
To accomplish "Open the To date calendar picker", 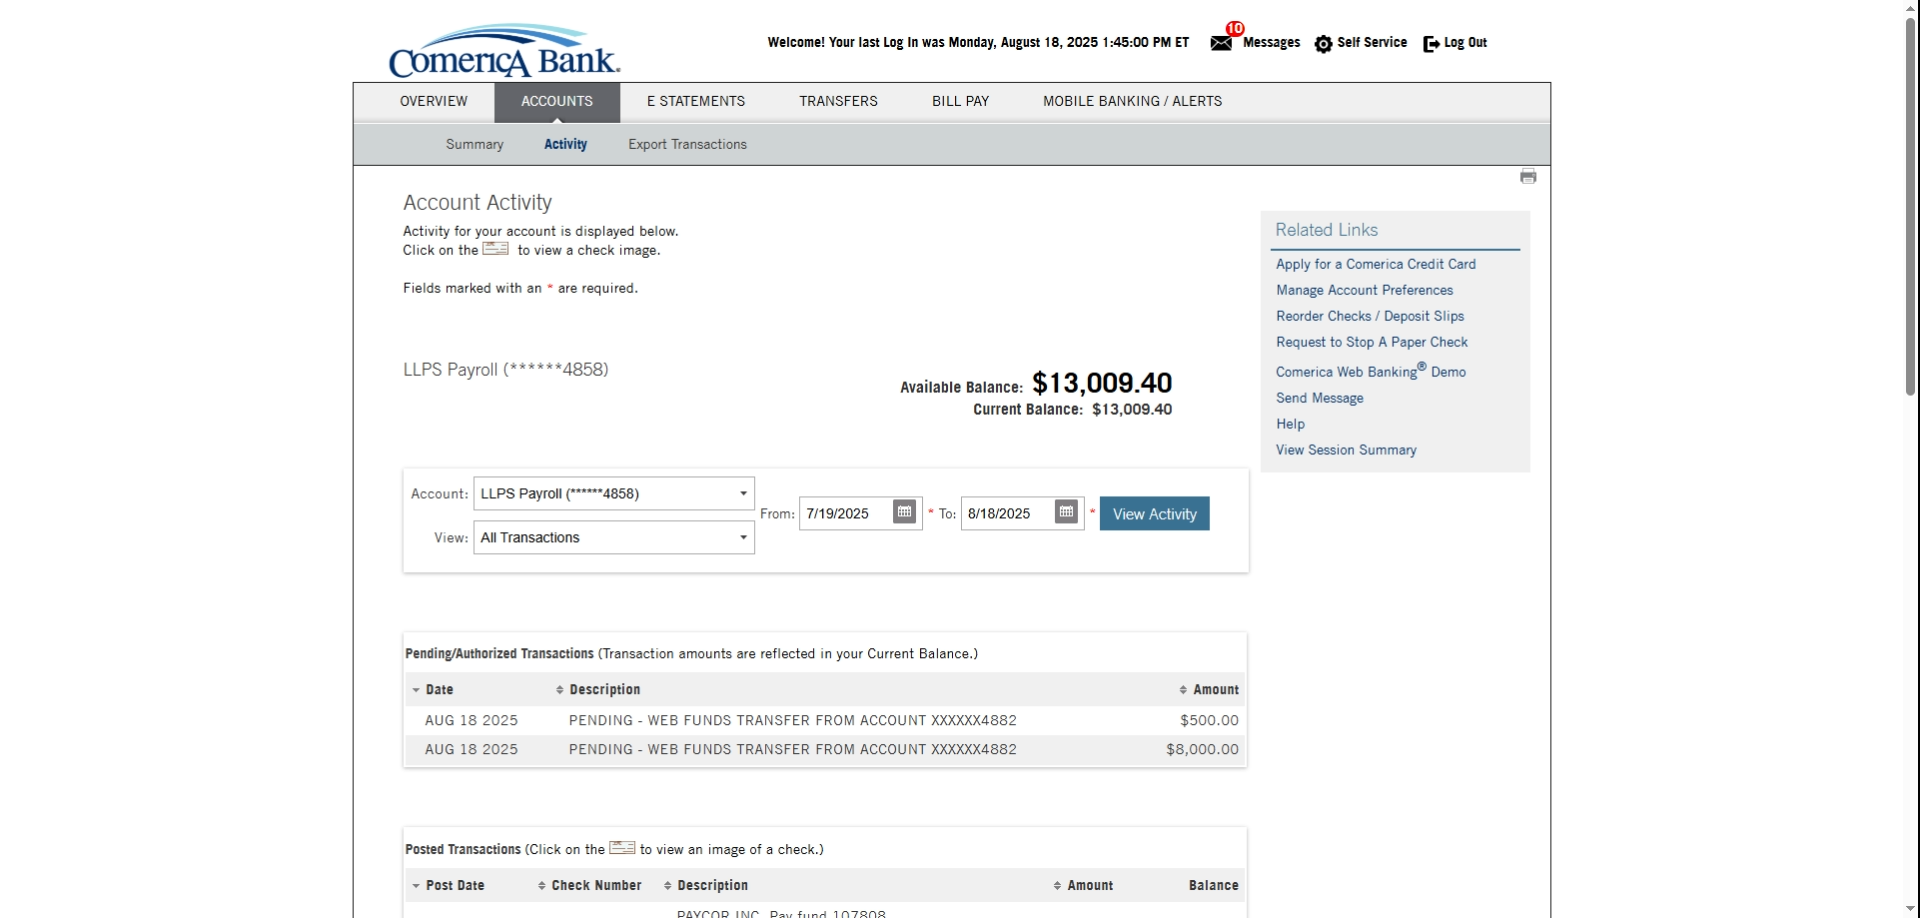I will 1066,513.
